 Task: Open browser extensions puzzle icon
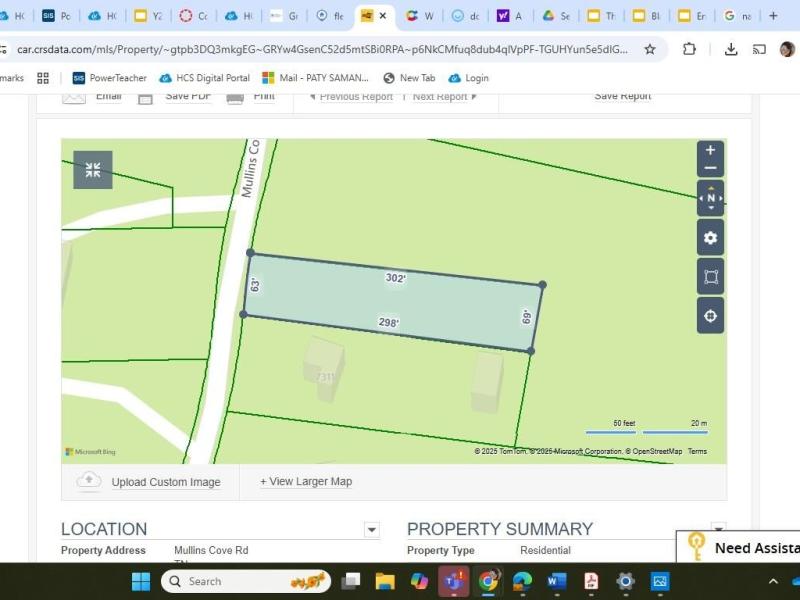(689, 49)
